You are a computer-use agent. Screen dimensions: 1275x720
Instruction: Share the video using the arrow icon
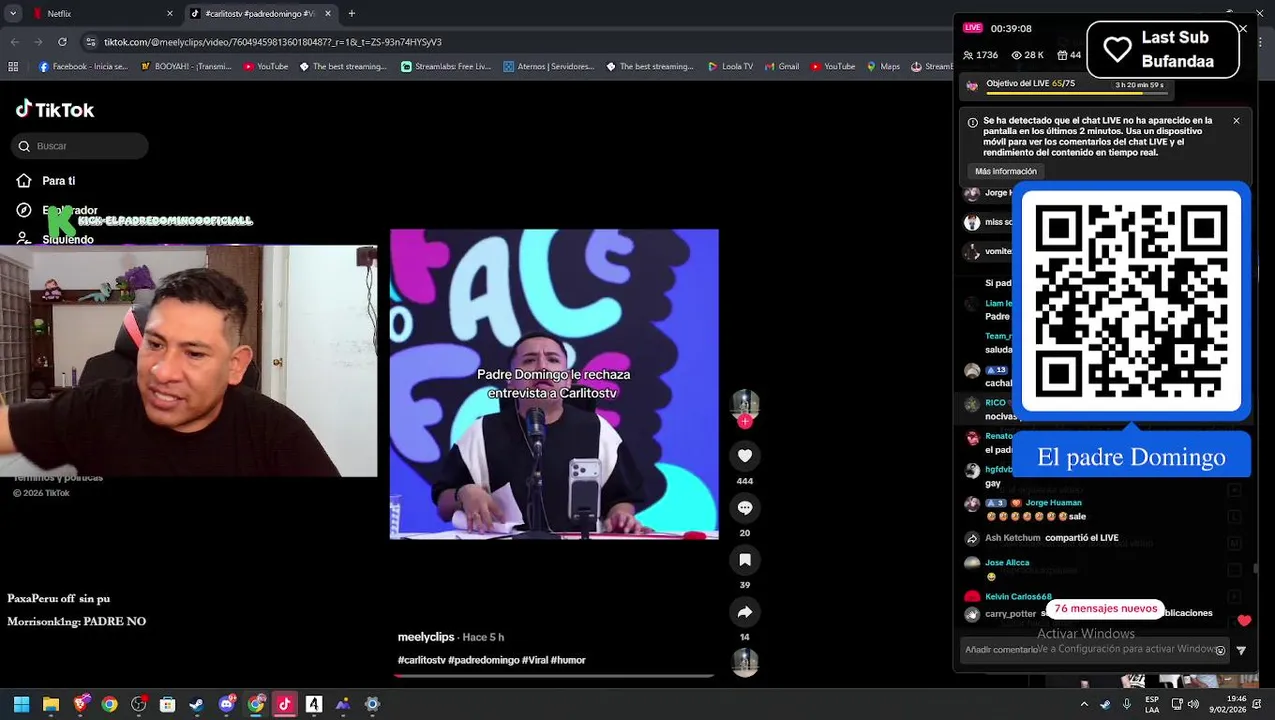[744, 612]
